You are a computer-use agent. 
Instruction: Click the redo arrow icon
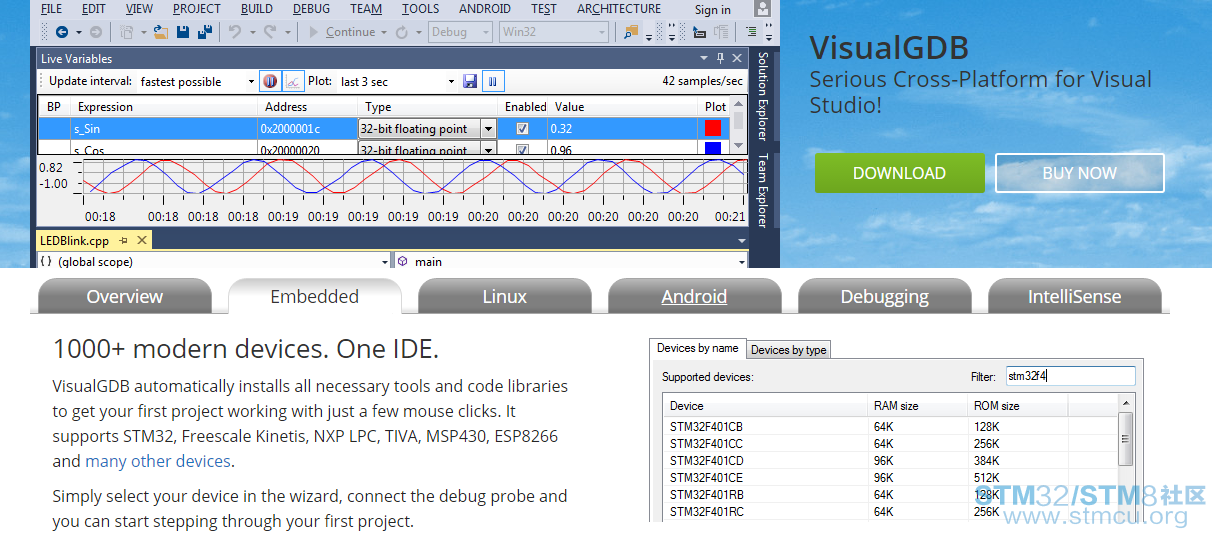[x=270, y=32]
